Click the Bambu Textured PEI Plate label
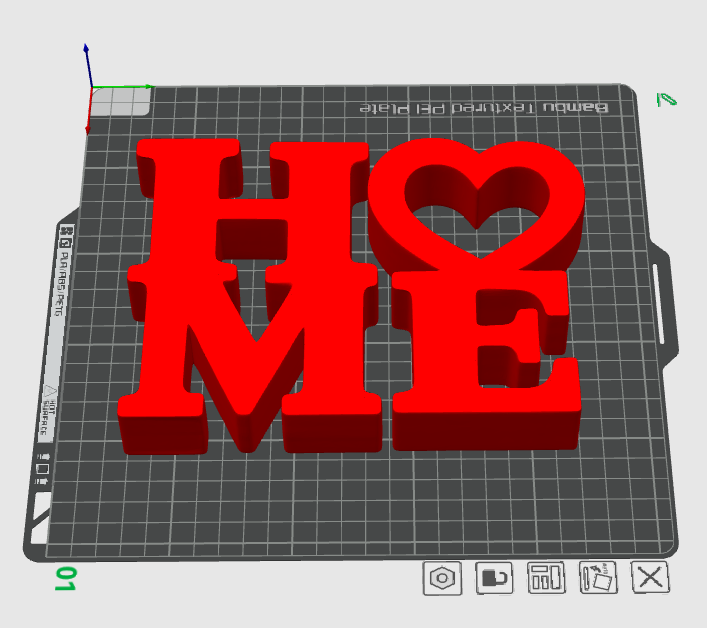This screenshot has width=707, height=628. pos(484,108)
